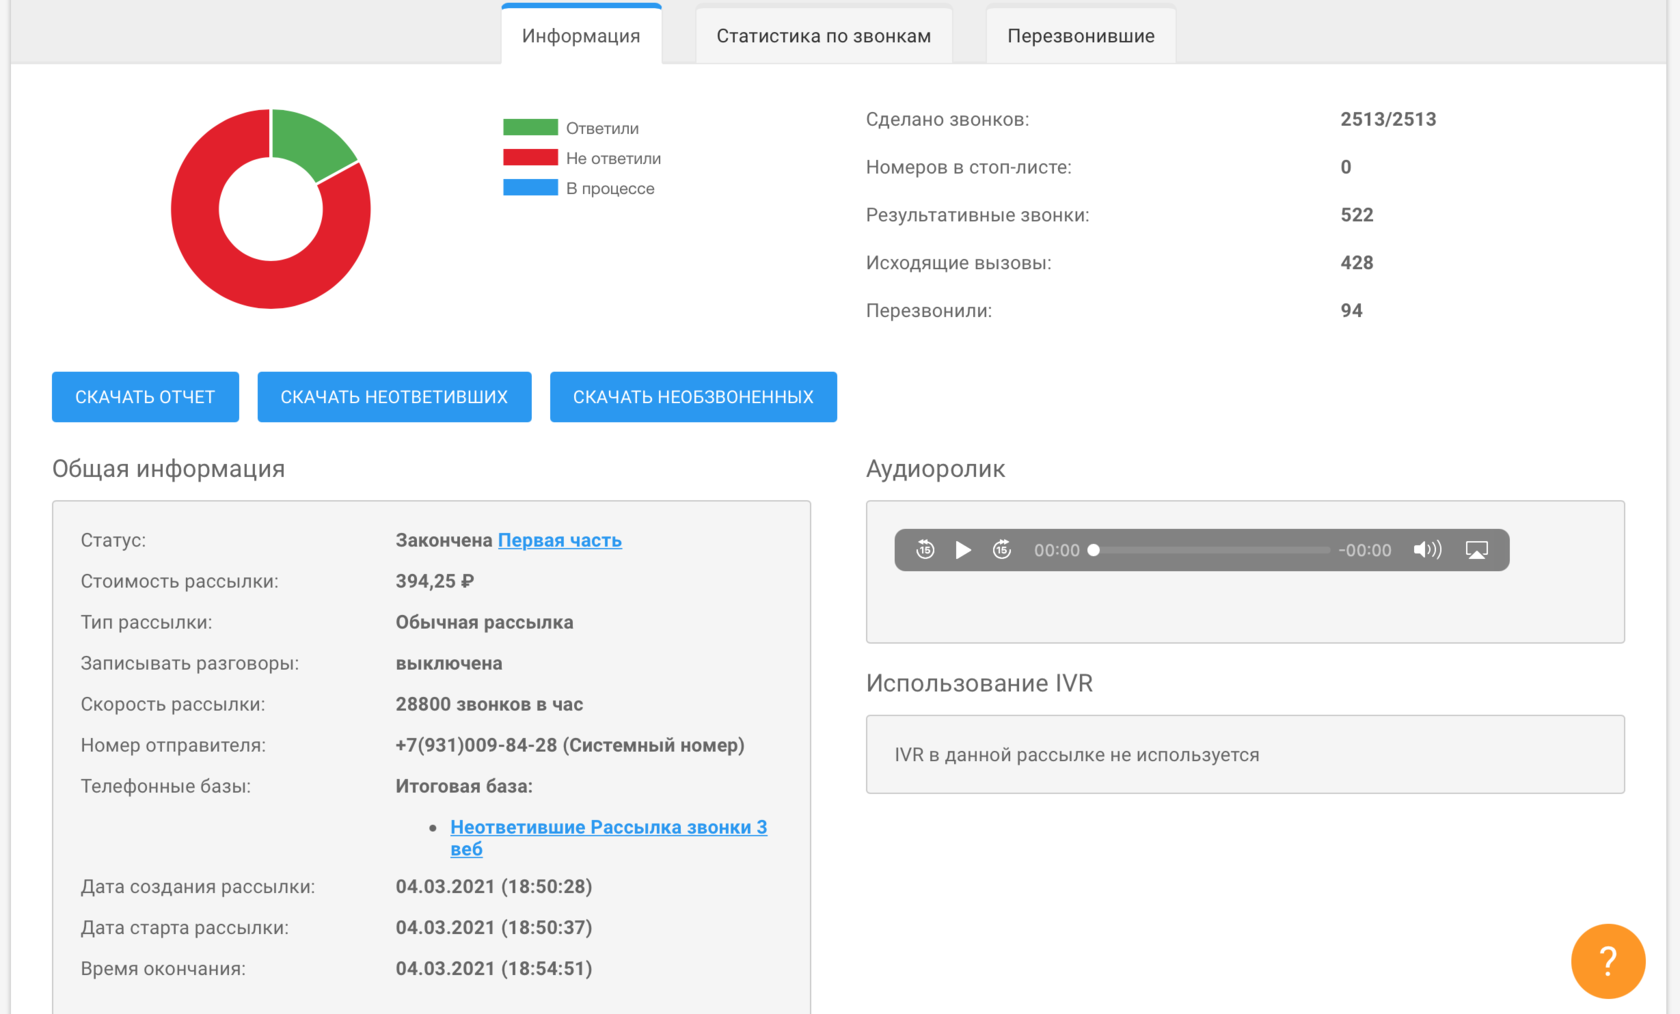The width and height of the screenshot is (1680, 1014).
Task: Select the +7(931)009-84-28 sender number
Action: click(476, 745)
